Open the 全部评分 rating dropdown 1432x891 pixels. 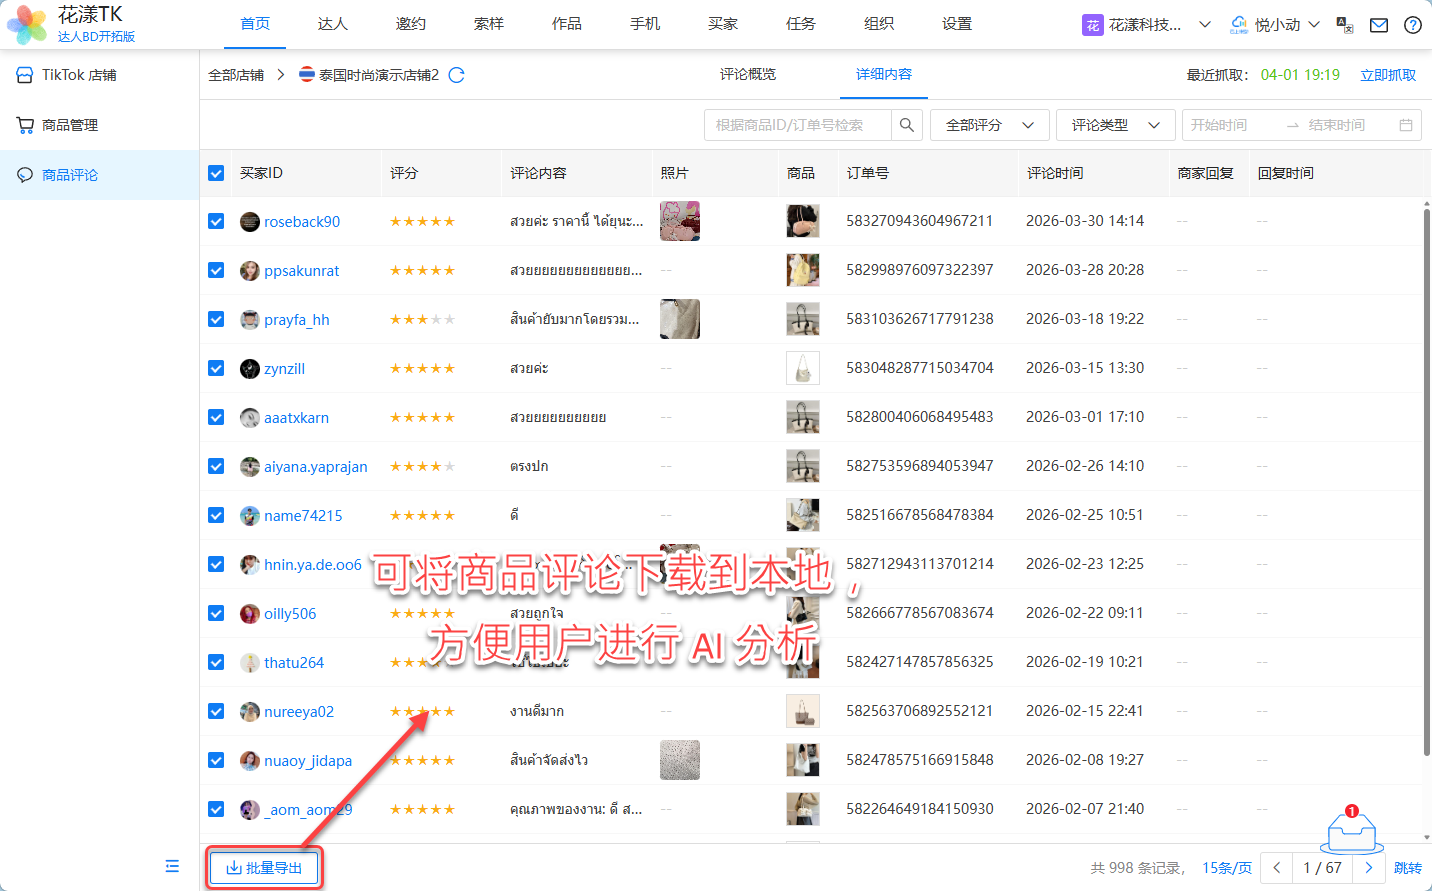[x=989, y=125]
